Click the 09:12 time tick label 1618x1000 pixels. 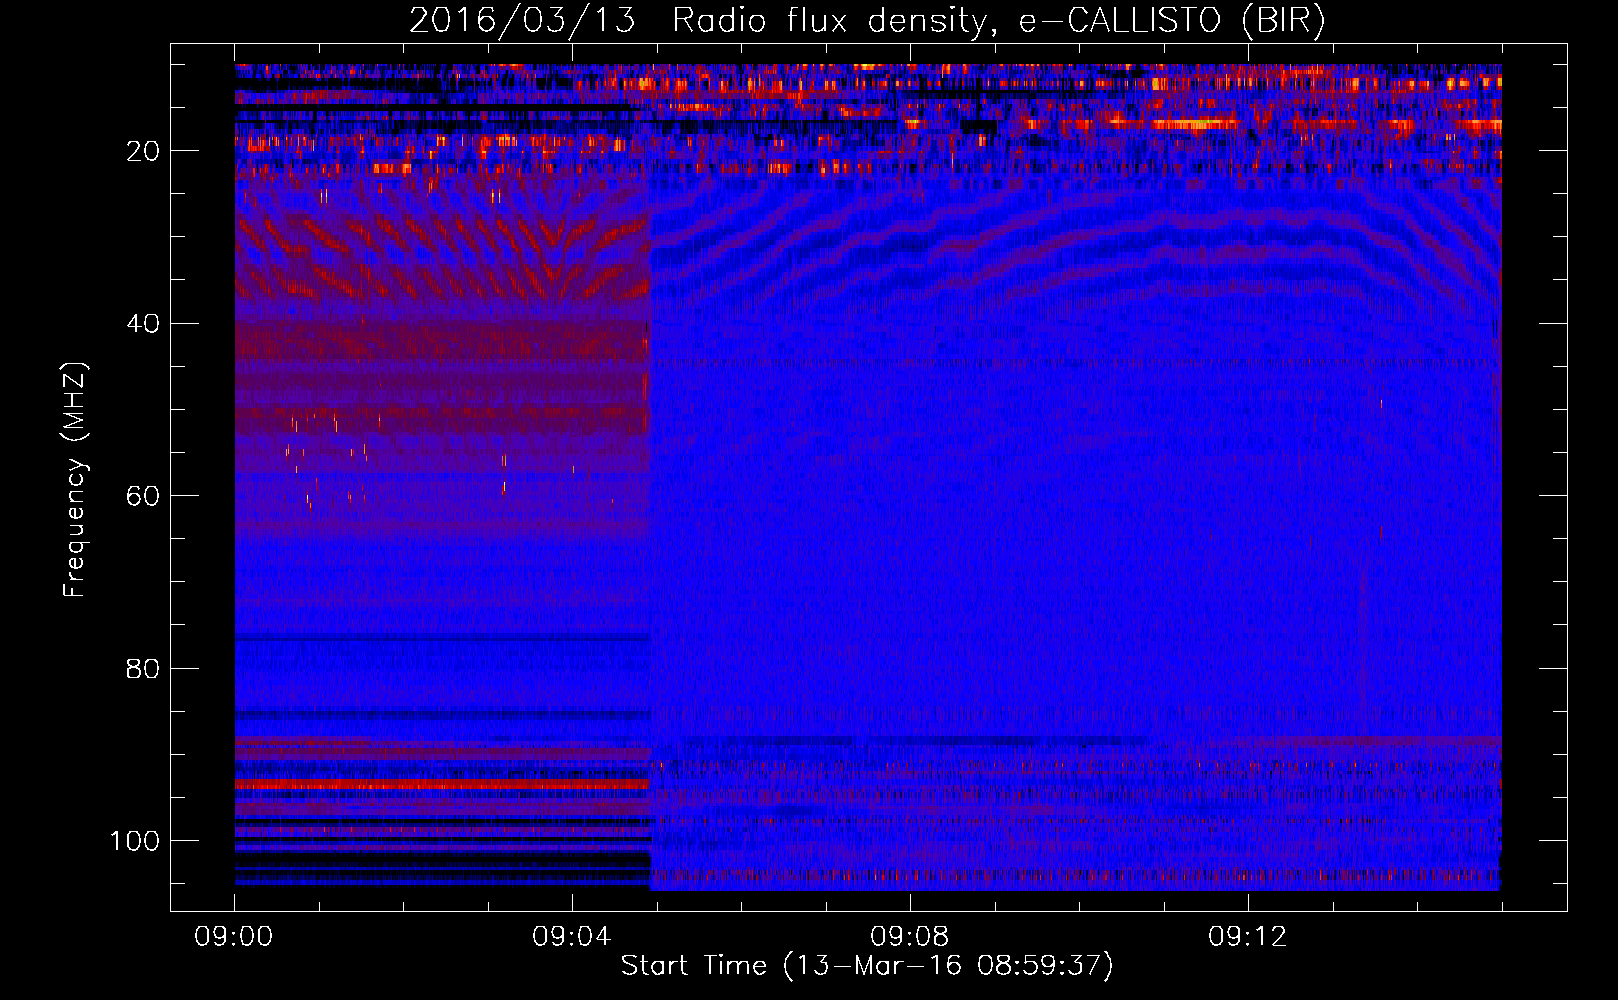point(1248,937)
